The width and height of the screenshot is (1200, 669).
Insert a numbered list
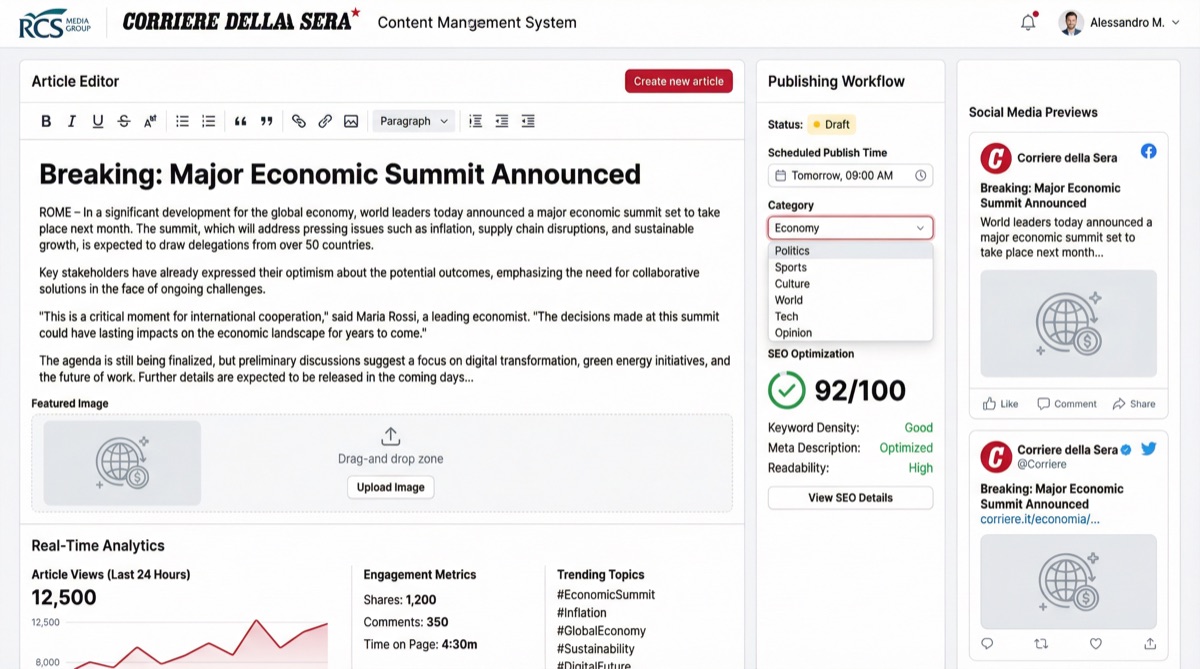click(207, 120)
